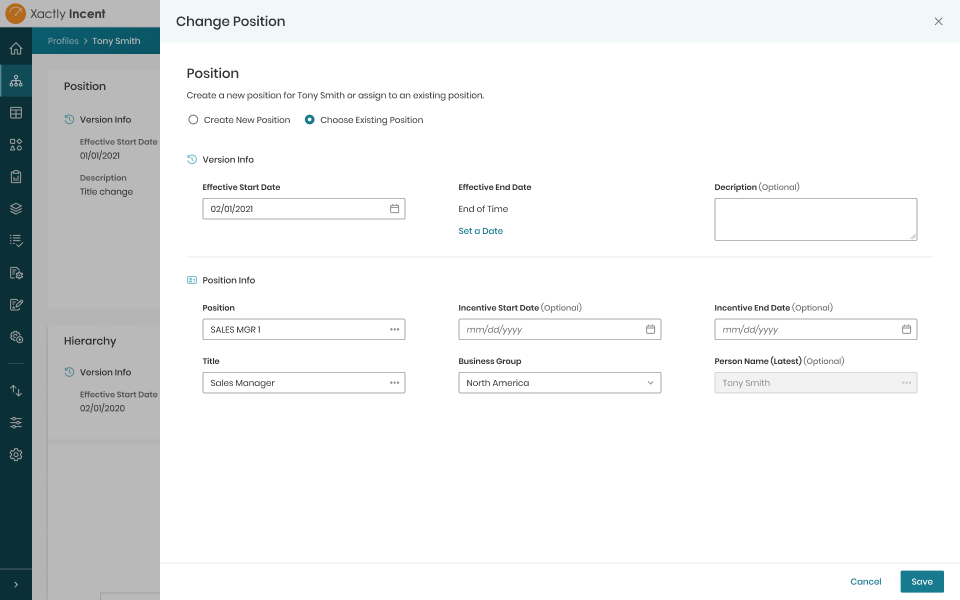960x600 pixels.
Task: Click the Cancel button
Action: (x=866, y=582)
